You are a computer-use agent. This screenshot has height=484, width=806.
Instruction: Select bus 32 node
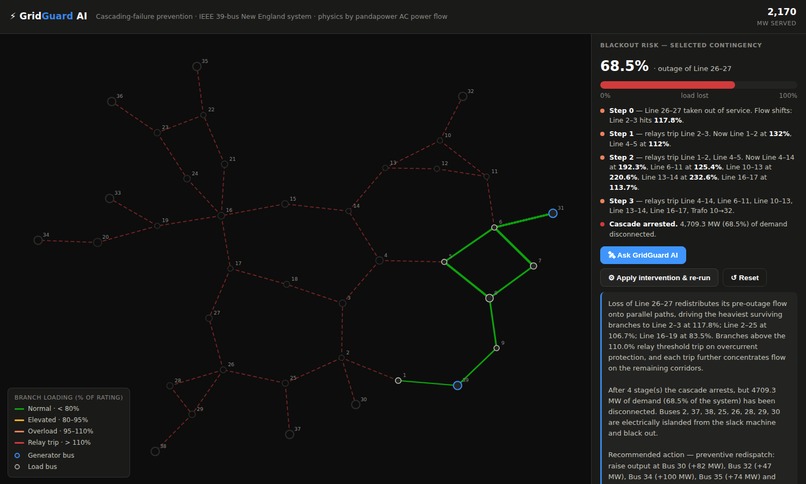pos(463,96)
